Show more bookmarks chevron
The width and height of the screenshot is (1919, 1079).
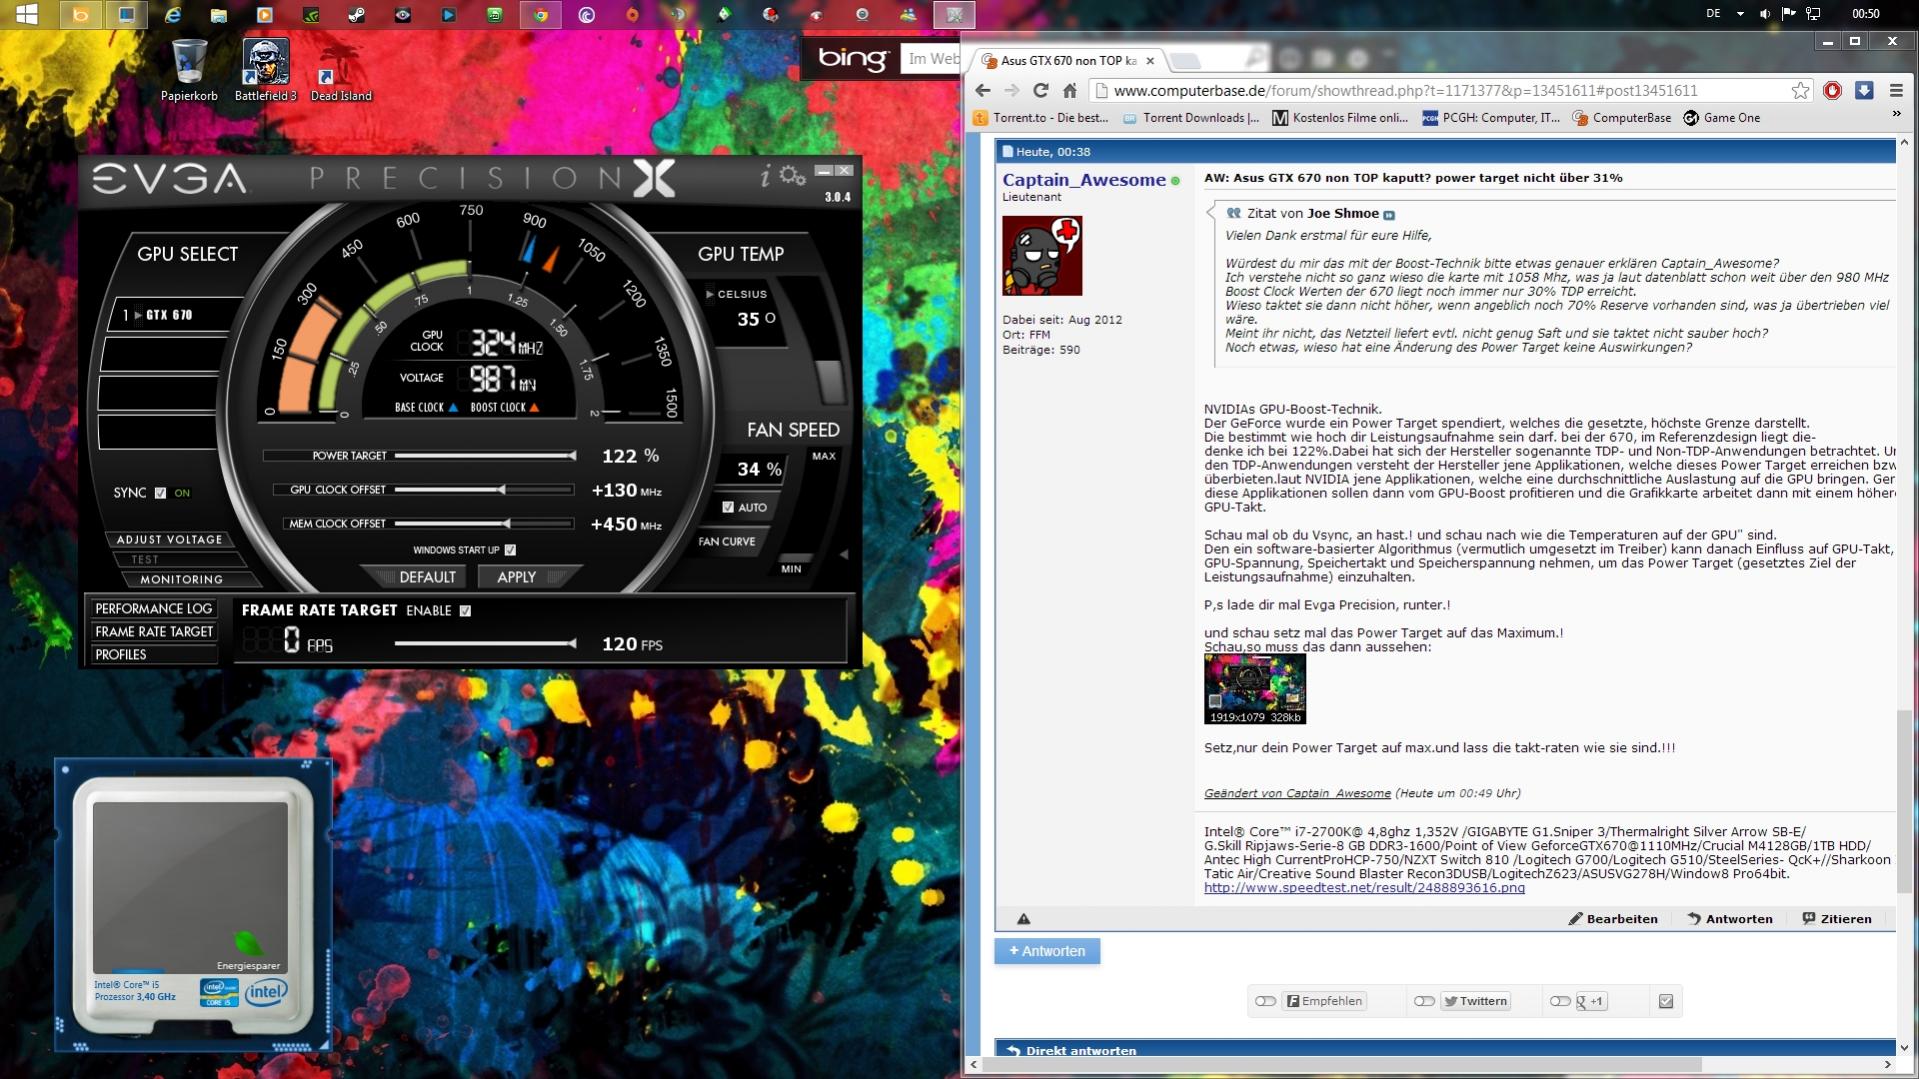point(1896,116)
